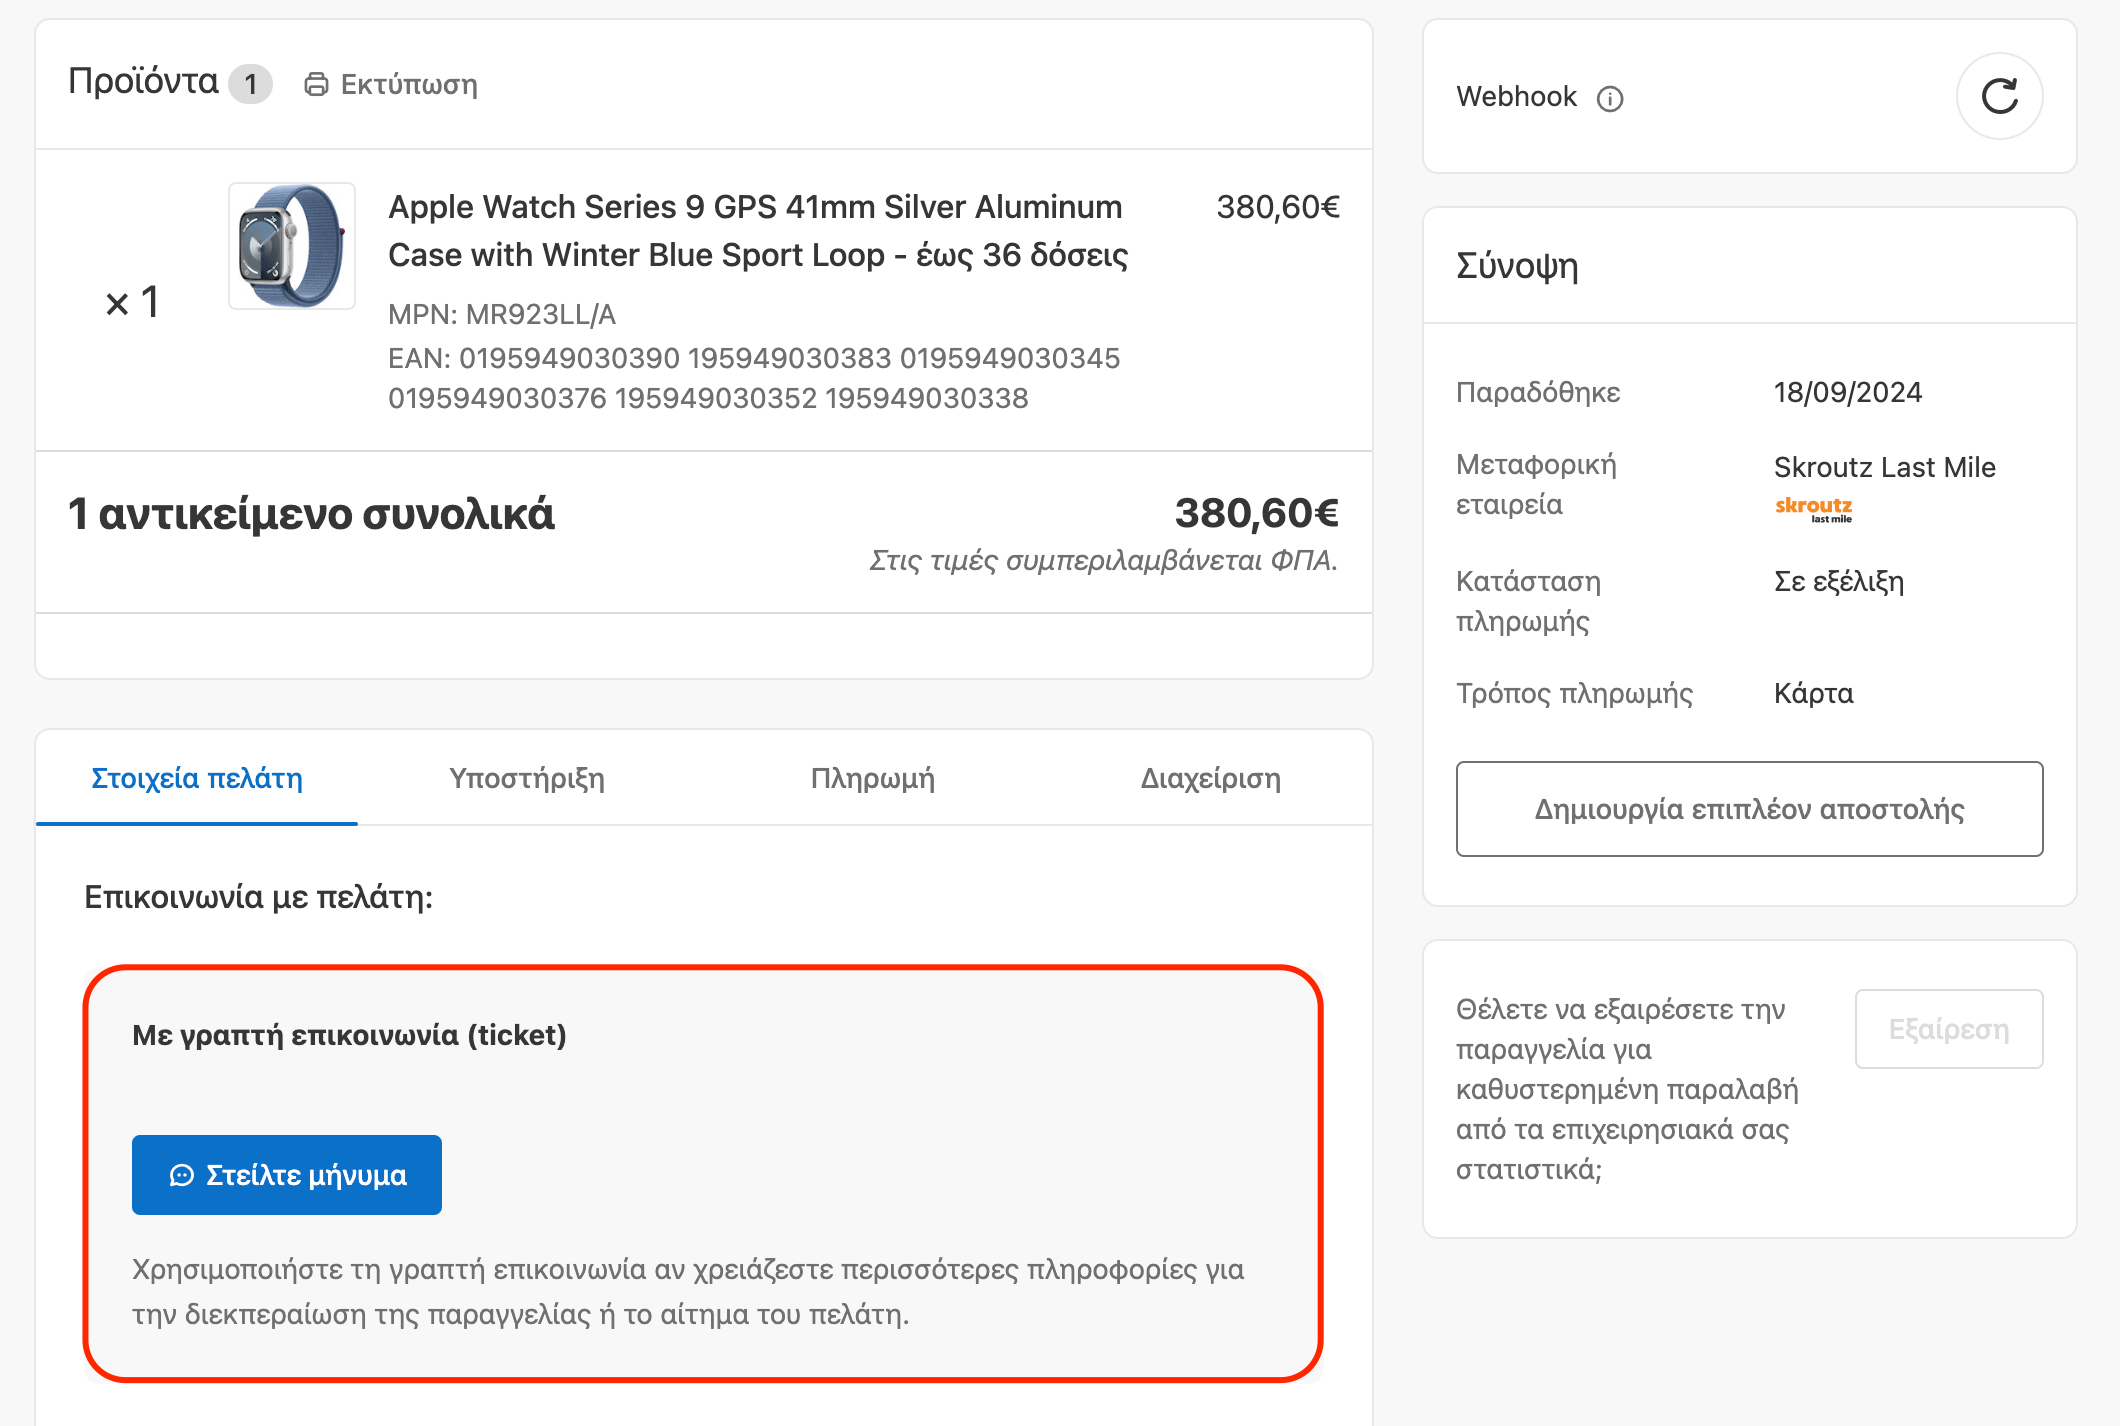Click the Εκτύπωση print link
Image resolution: width=2120 pixels, height=1426 pixels.
[391, 84]
